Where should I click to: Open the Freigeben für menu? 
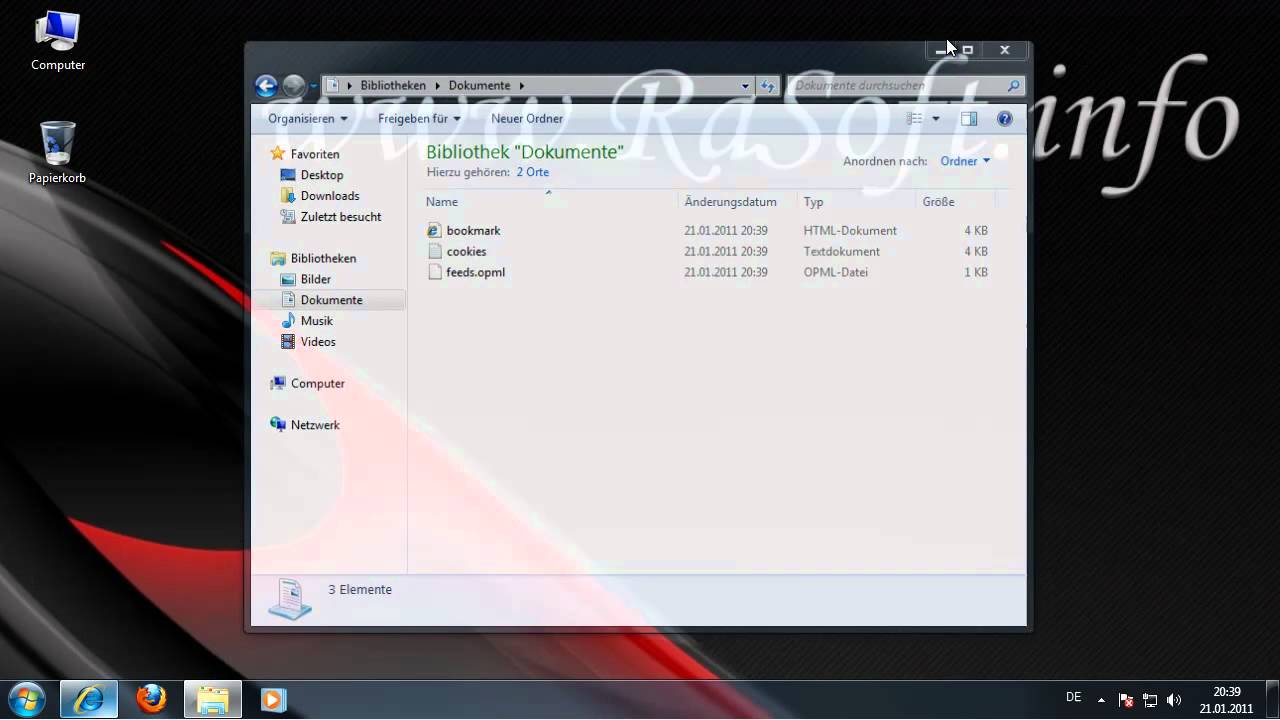[x=419, y=118]
